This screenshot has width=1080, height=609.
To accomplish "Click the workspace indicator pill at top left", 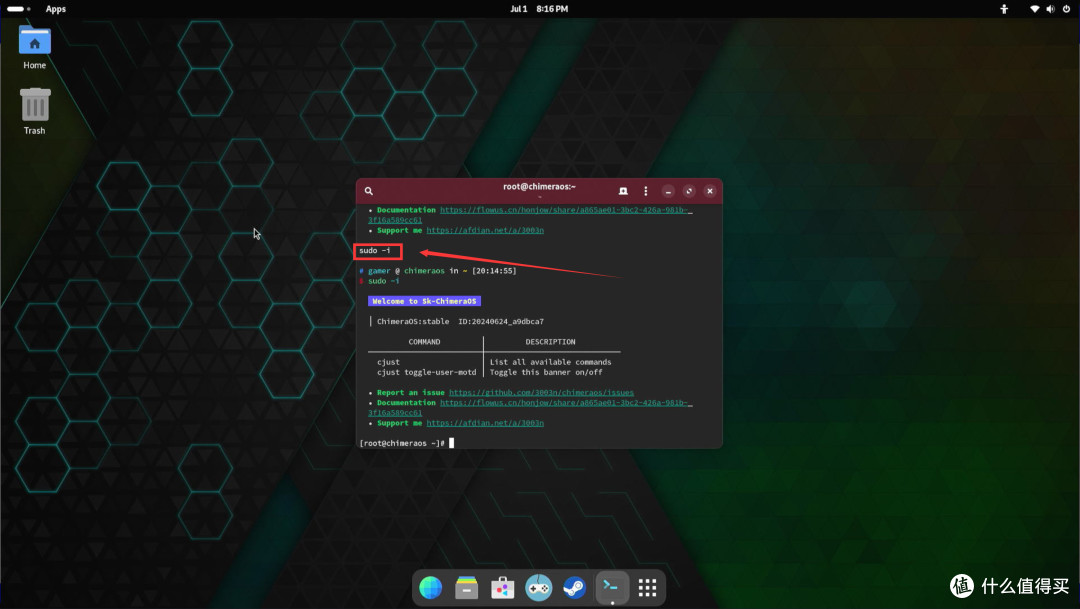I will click(x=16, y=9).
